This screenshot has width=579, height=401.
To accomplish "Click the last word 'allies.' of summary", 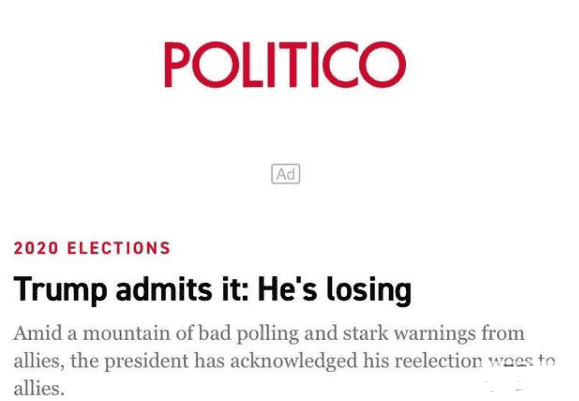I will (39, 388).
